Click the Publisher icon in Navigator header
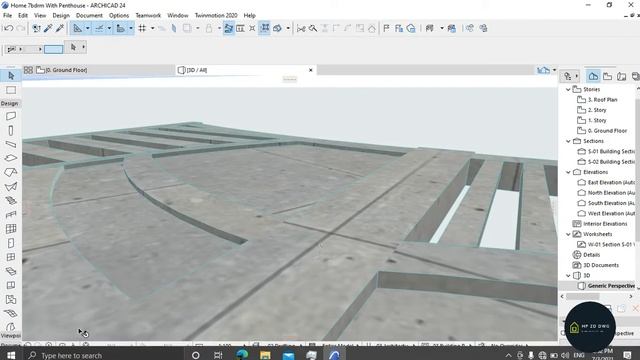 tap(635, 76)
